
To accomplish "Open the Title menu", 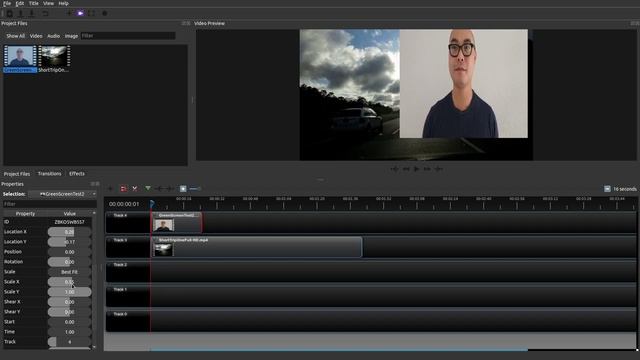I will pos(33,3).
